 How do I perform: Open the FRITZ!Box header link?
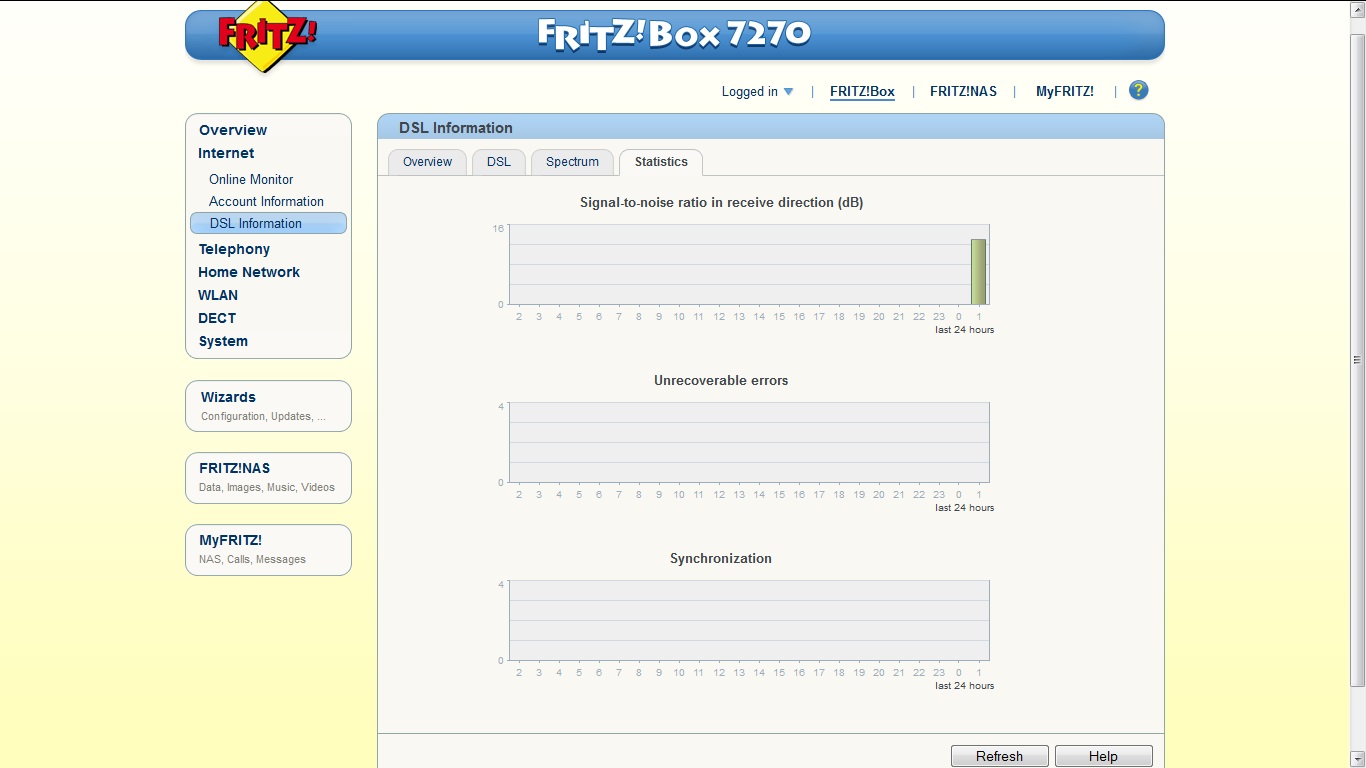tap(862, 91)
